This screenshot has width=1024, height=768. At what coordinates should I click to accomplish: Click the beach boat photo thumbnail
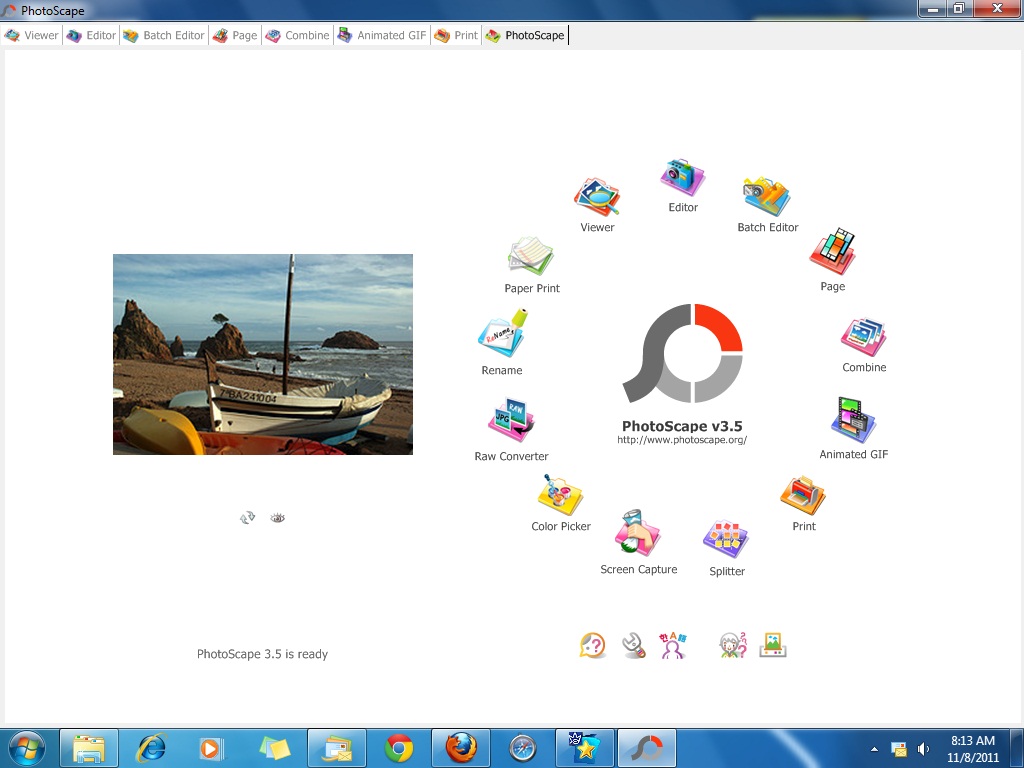tap(263, 354)
